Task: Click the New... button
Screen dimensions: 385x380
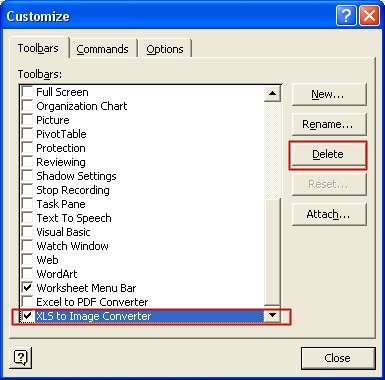Action: coord(328,95)
